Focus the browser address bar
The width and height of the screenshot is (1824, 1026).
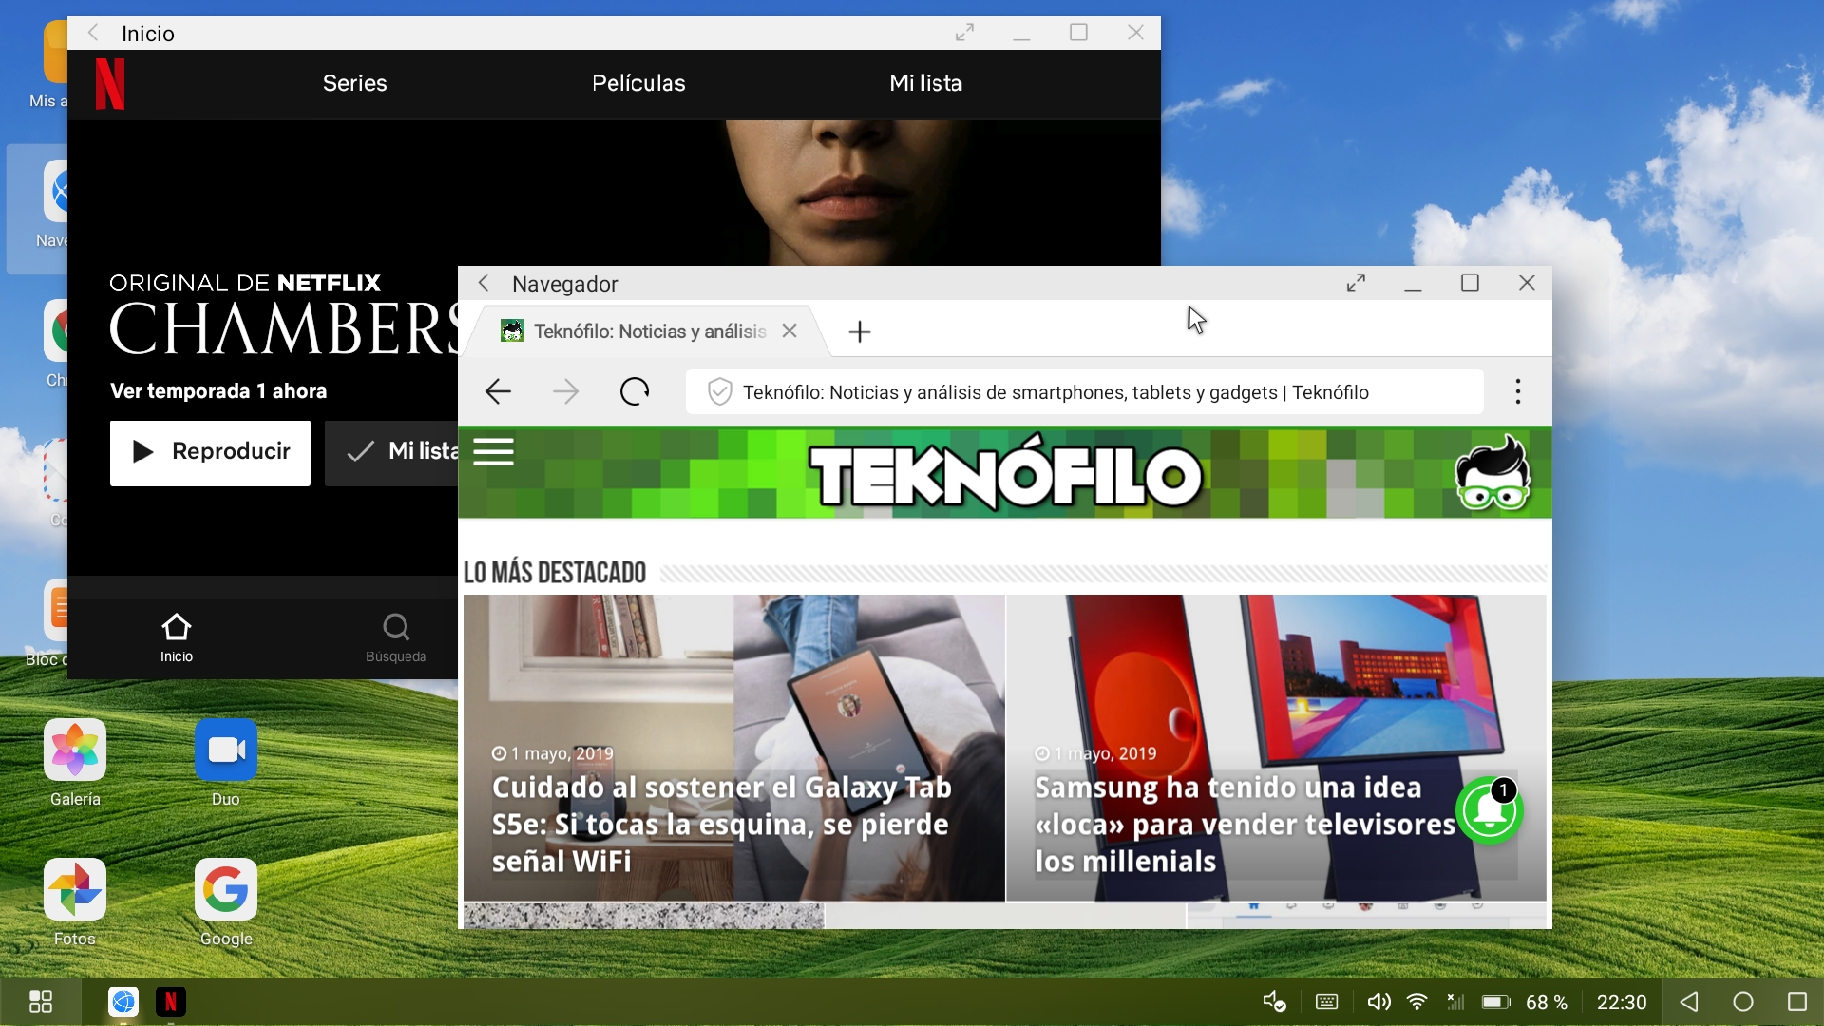(1085, 392)
